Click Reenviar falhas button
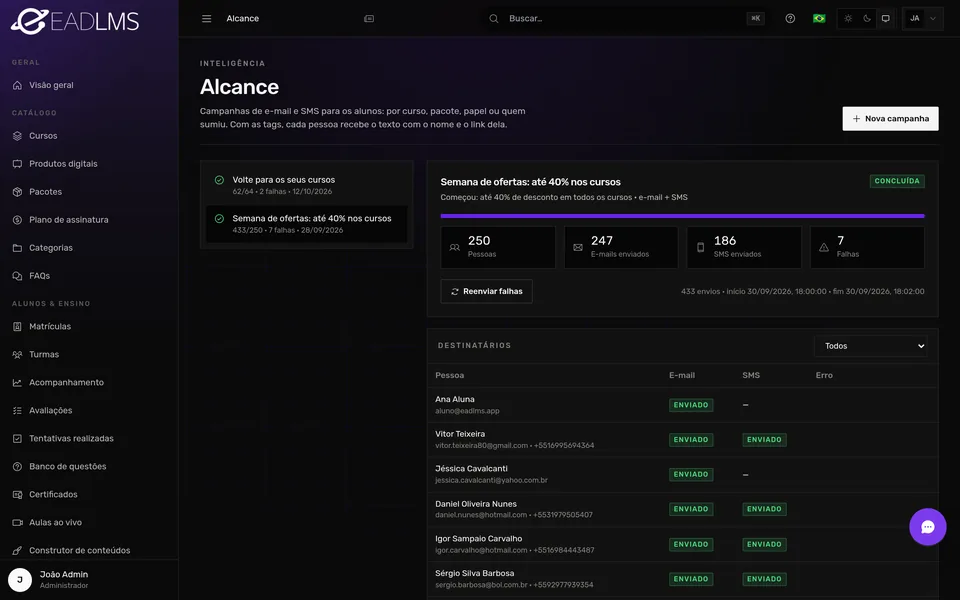This screenshot has height=600, width=960. click(x=486, y=291)
